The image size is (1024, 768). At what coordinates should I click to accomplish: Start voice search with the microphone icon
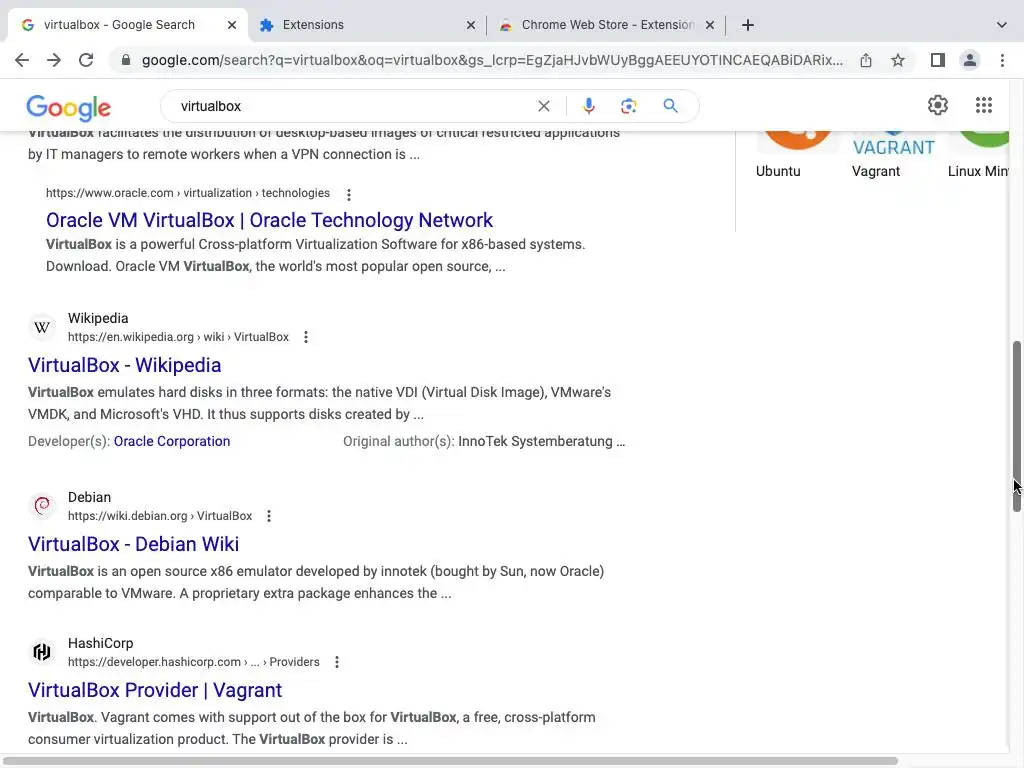coord(588,106)
